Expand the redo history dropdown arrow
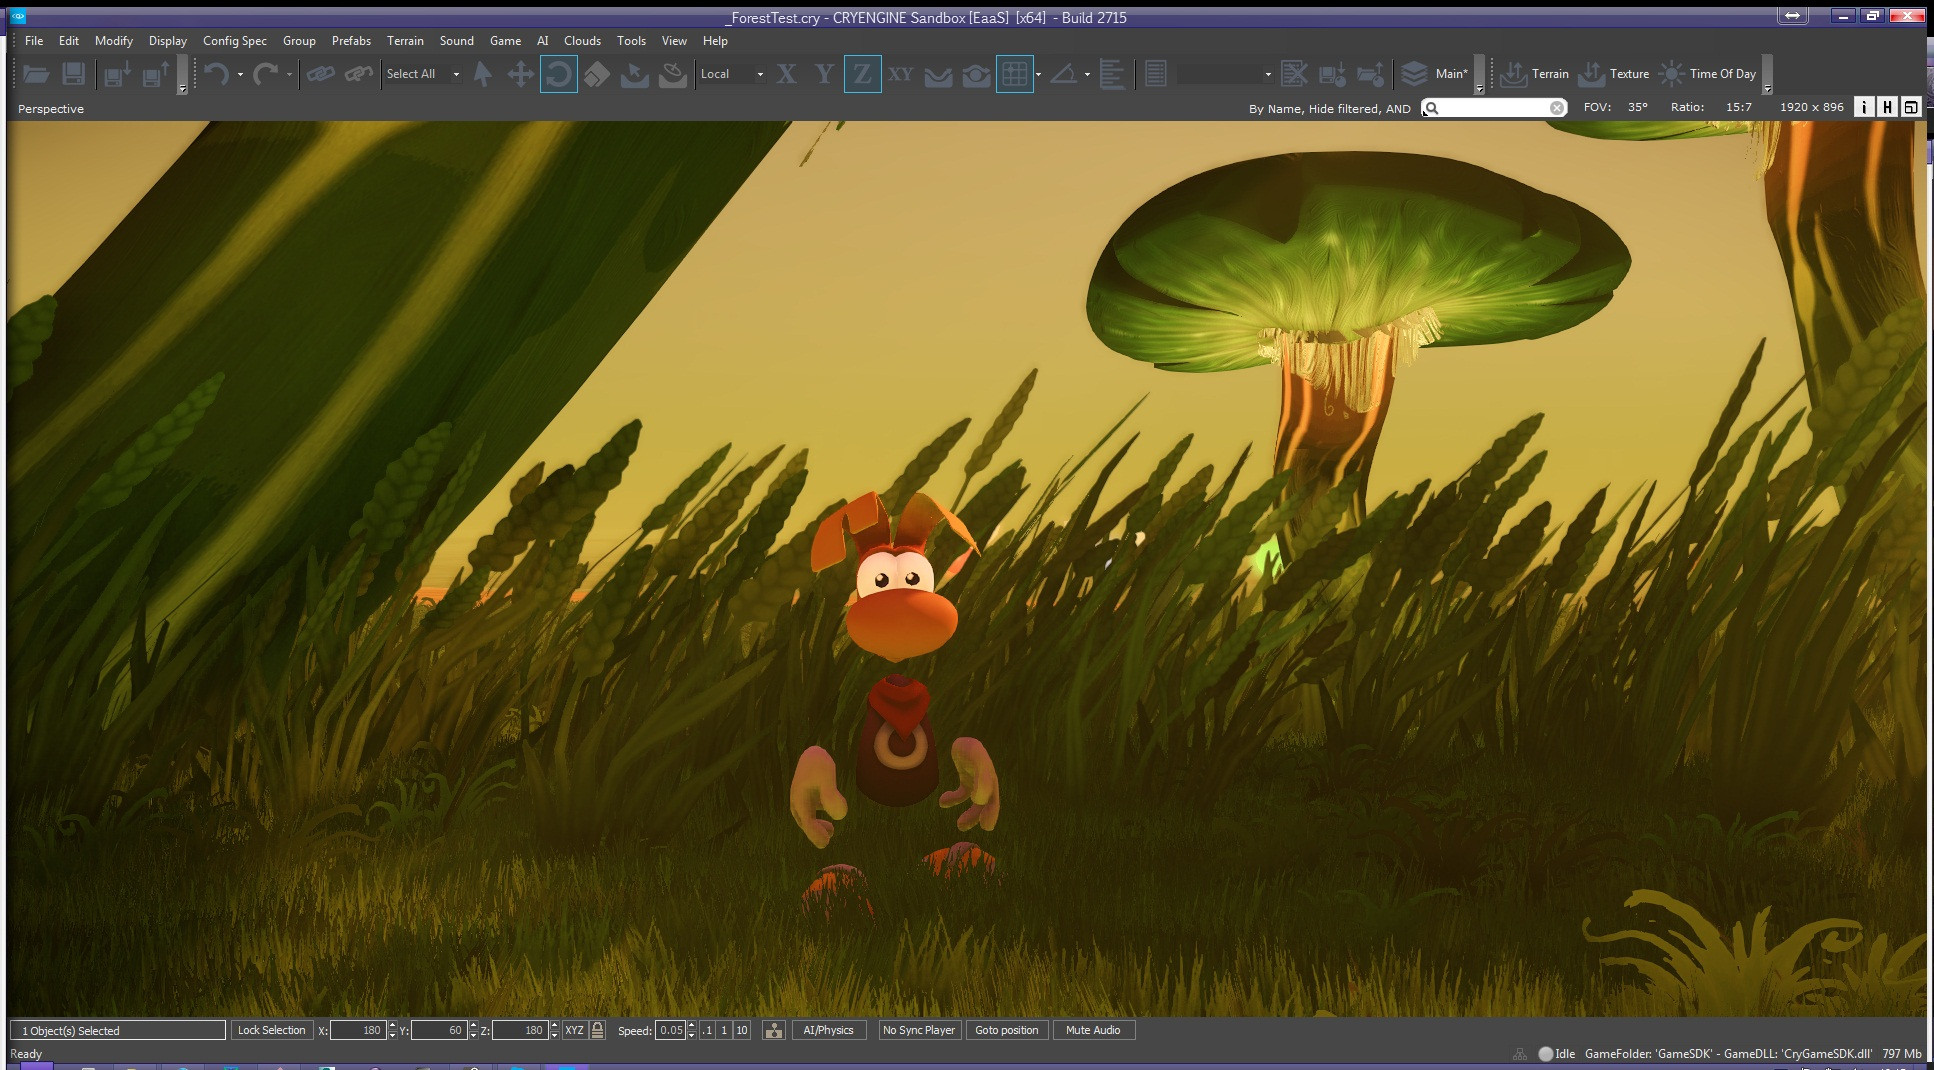Image resolution: width=1934 pixels, height=1070 pixels. pos(289,74)
